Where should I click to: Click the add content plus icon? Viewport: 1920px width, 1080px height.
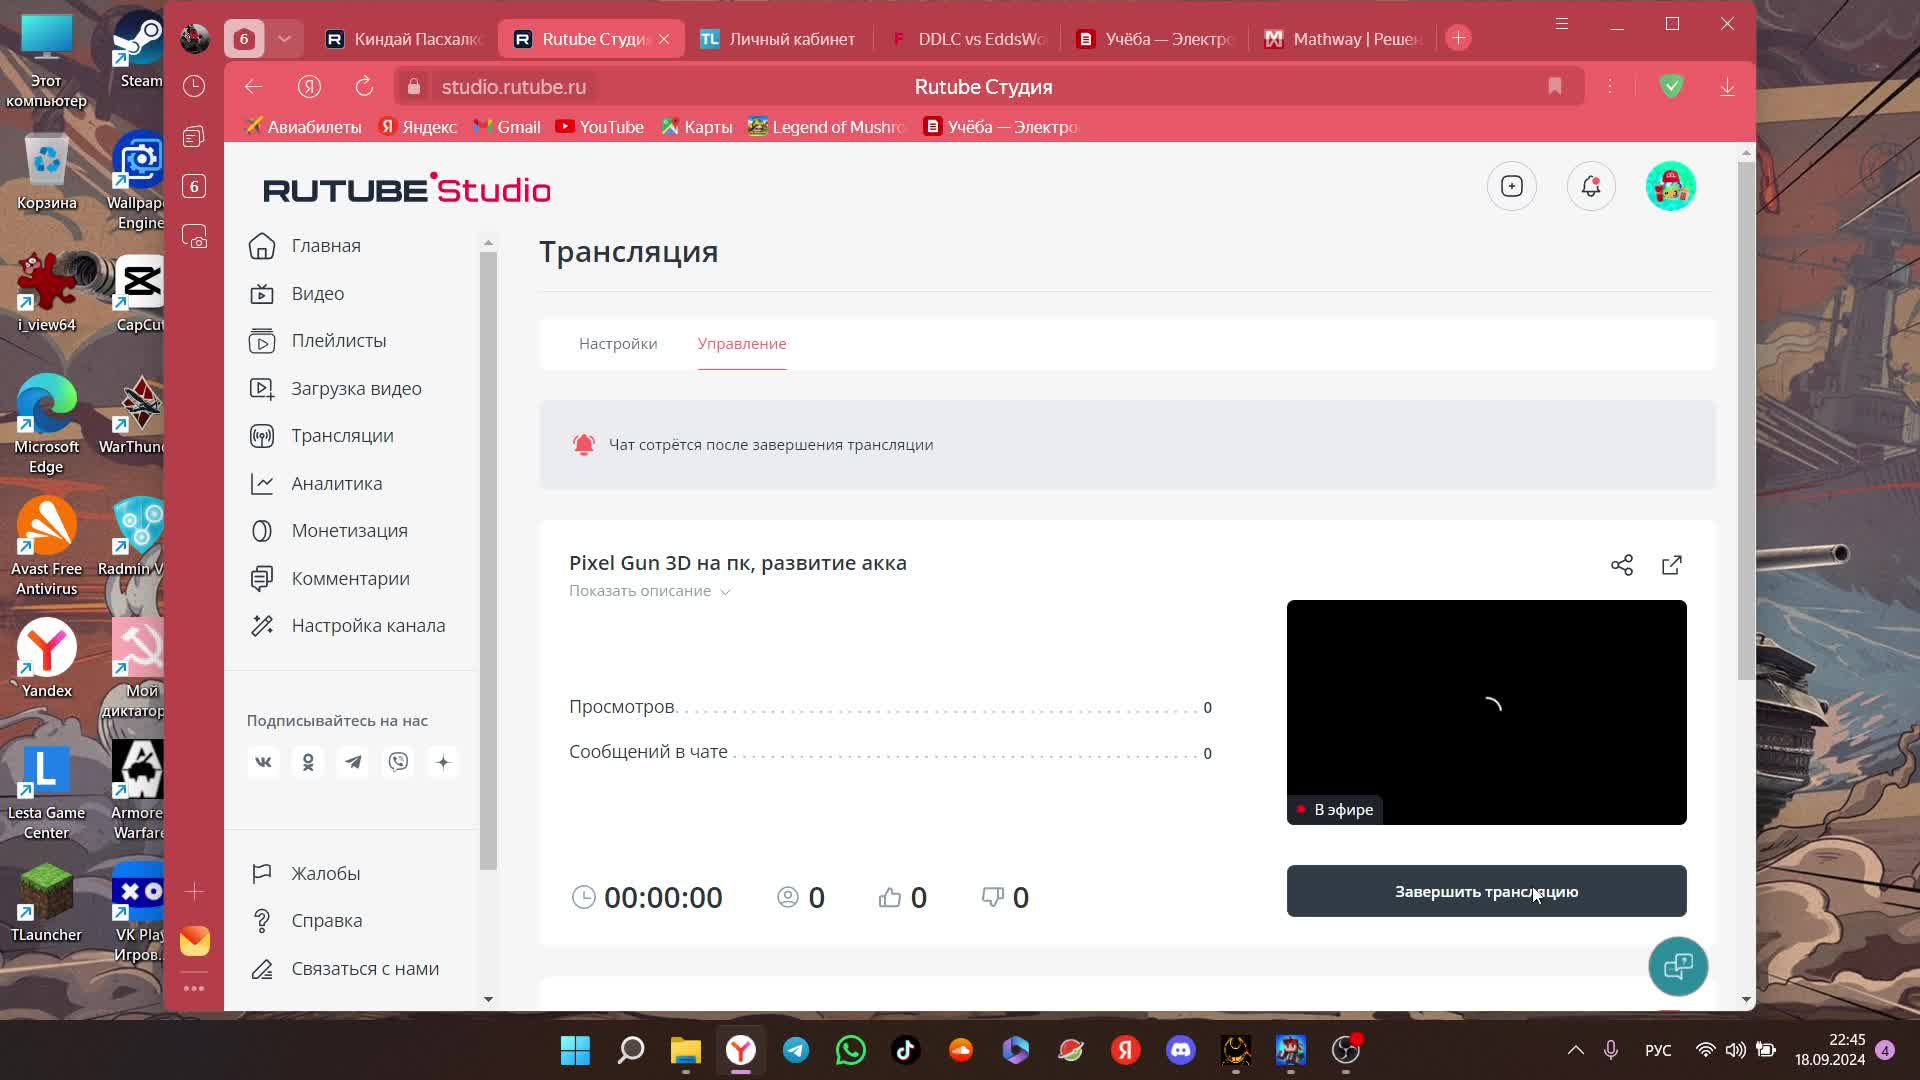(1512, 186)
